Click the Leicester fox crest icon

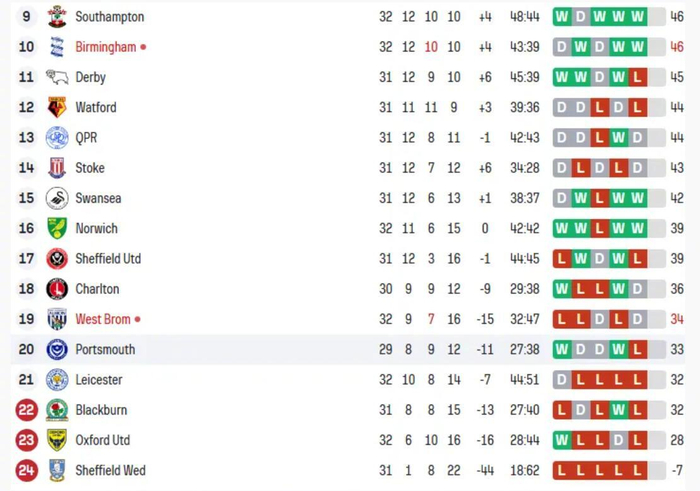tap(57, 380)
